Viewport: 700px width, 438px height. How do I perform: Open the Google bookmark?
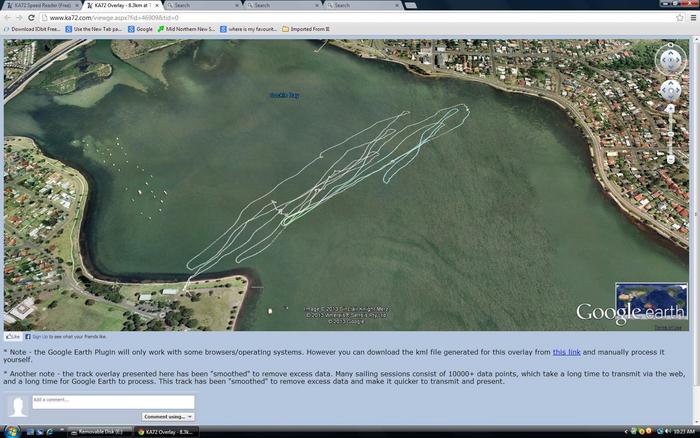[x=141, y=29]
